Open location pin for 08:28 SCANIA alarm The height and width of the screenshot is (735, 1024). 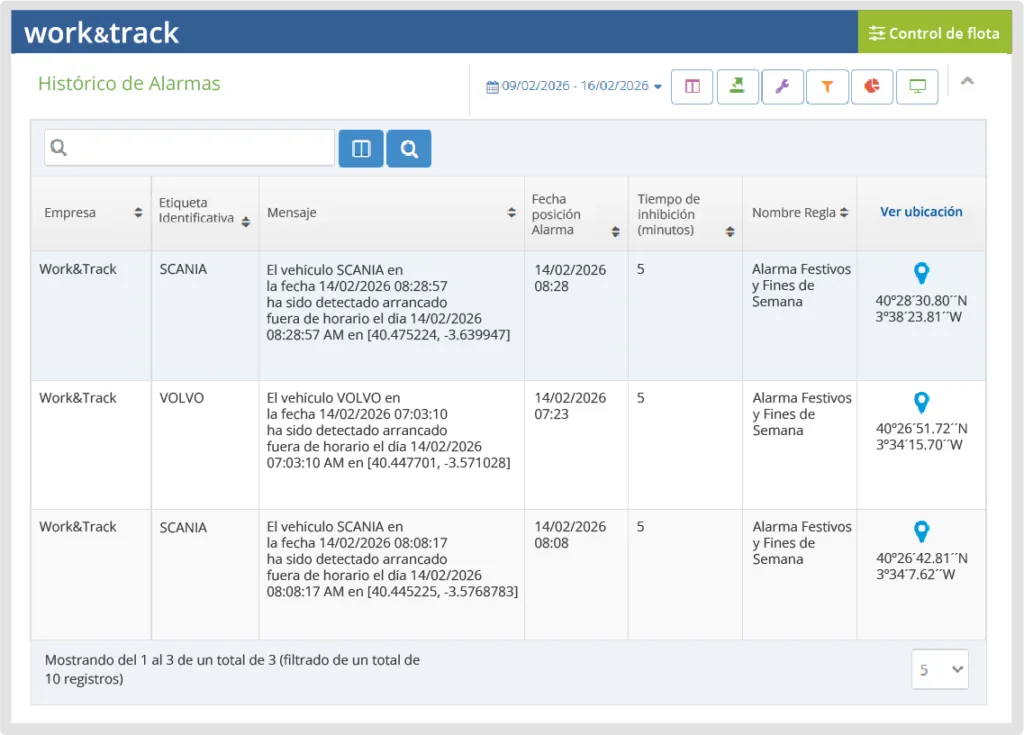pos(921,273)
